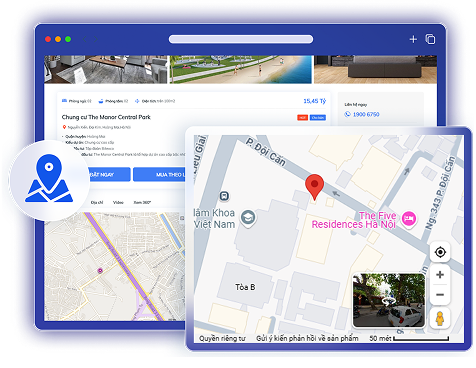The width and height of the screenshot is (476, 368).
Task: Click the bus station icon on map
Action: [x=224, y=196]
